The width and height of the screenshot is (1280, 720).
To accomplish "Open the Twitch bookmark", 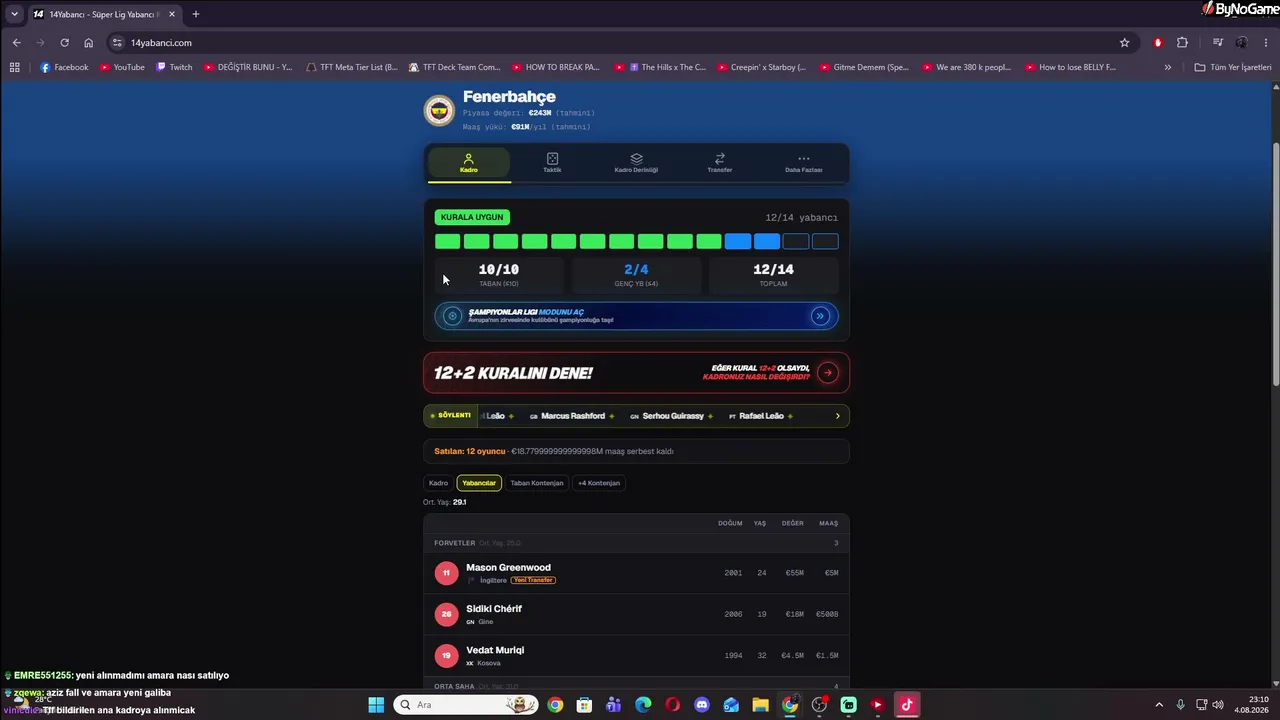I will [x=174, y=67].
